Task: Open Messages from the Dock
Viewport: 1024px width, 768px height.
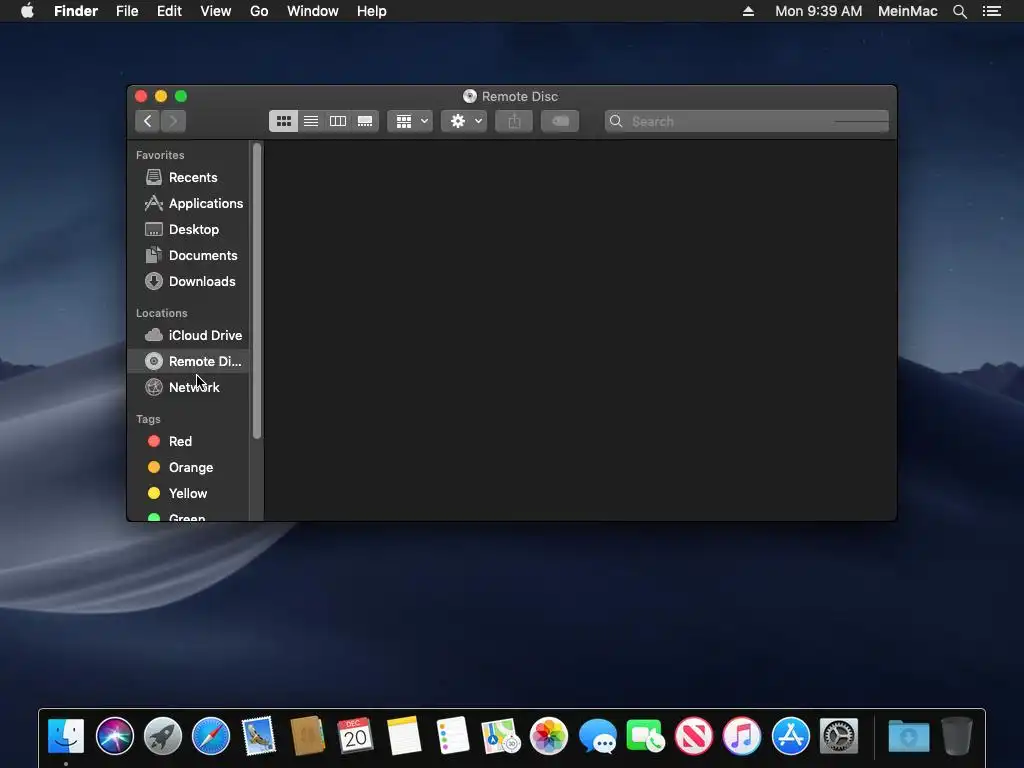Action: click(597, 736)
